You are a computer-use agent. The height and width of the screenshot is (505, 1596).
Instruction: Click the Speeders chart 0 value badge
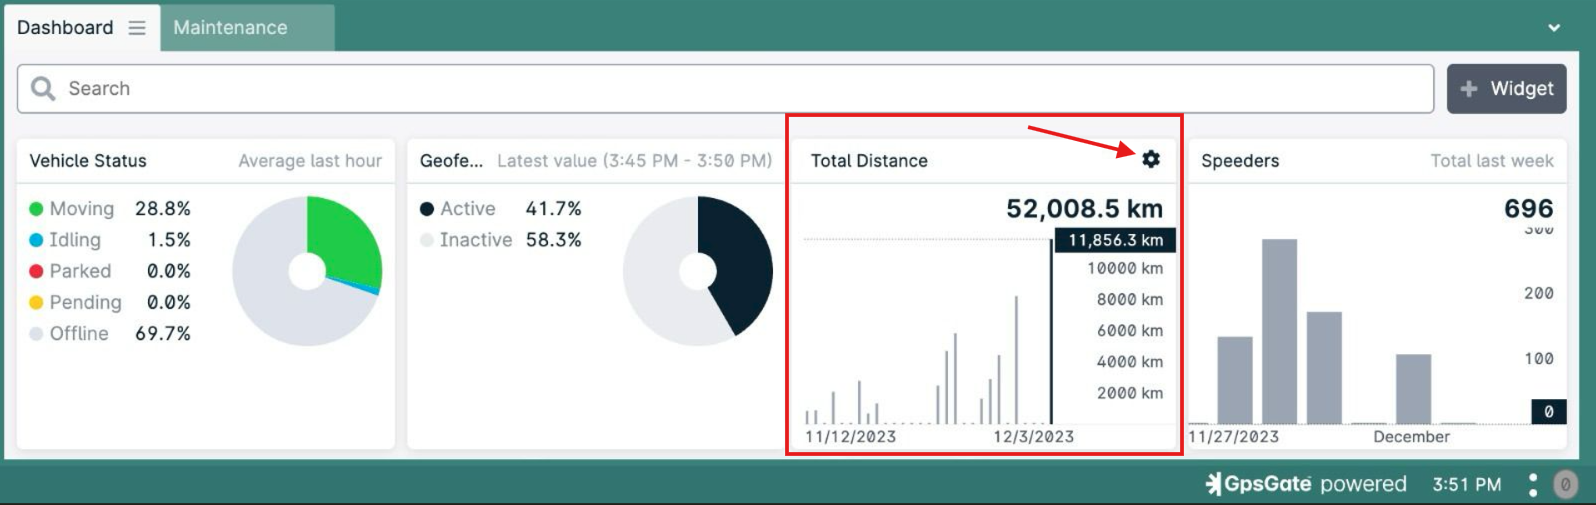(x=1549, y=412)
